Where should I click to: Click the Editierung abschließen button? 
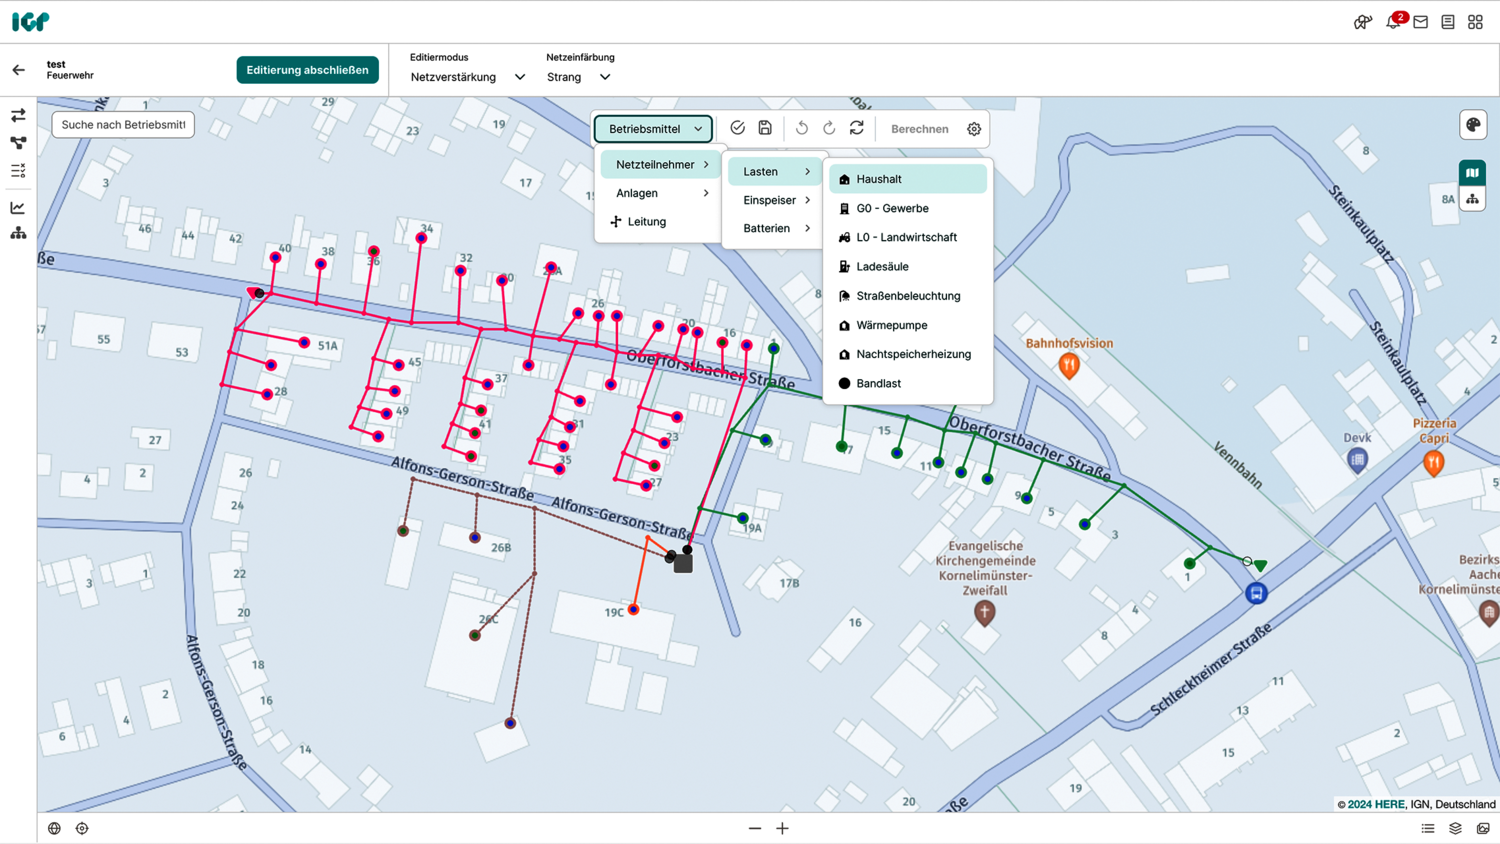(x=307, y=70)
